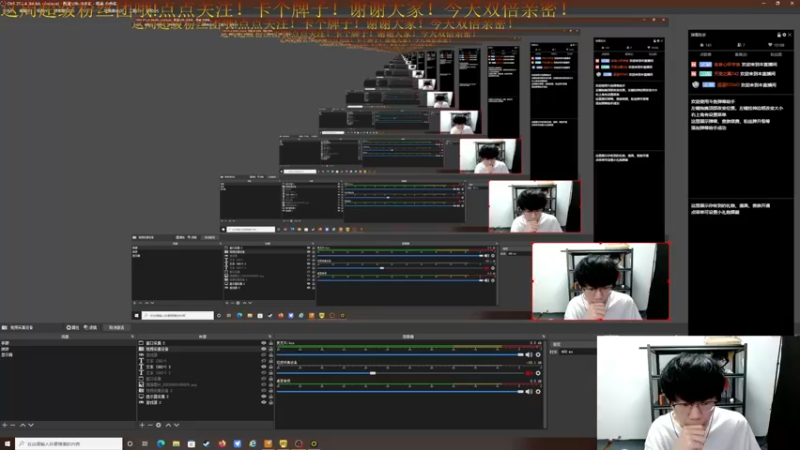Remove the selected source with the minus icon
This screenshot has width=800, height=450.
click(150, 425)
